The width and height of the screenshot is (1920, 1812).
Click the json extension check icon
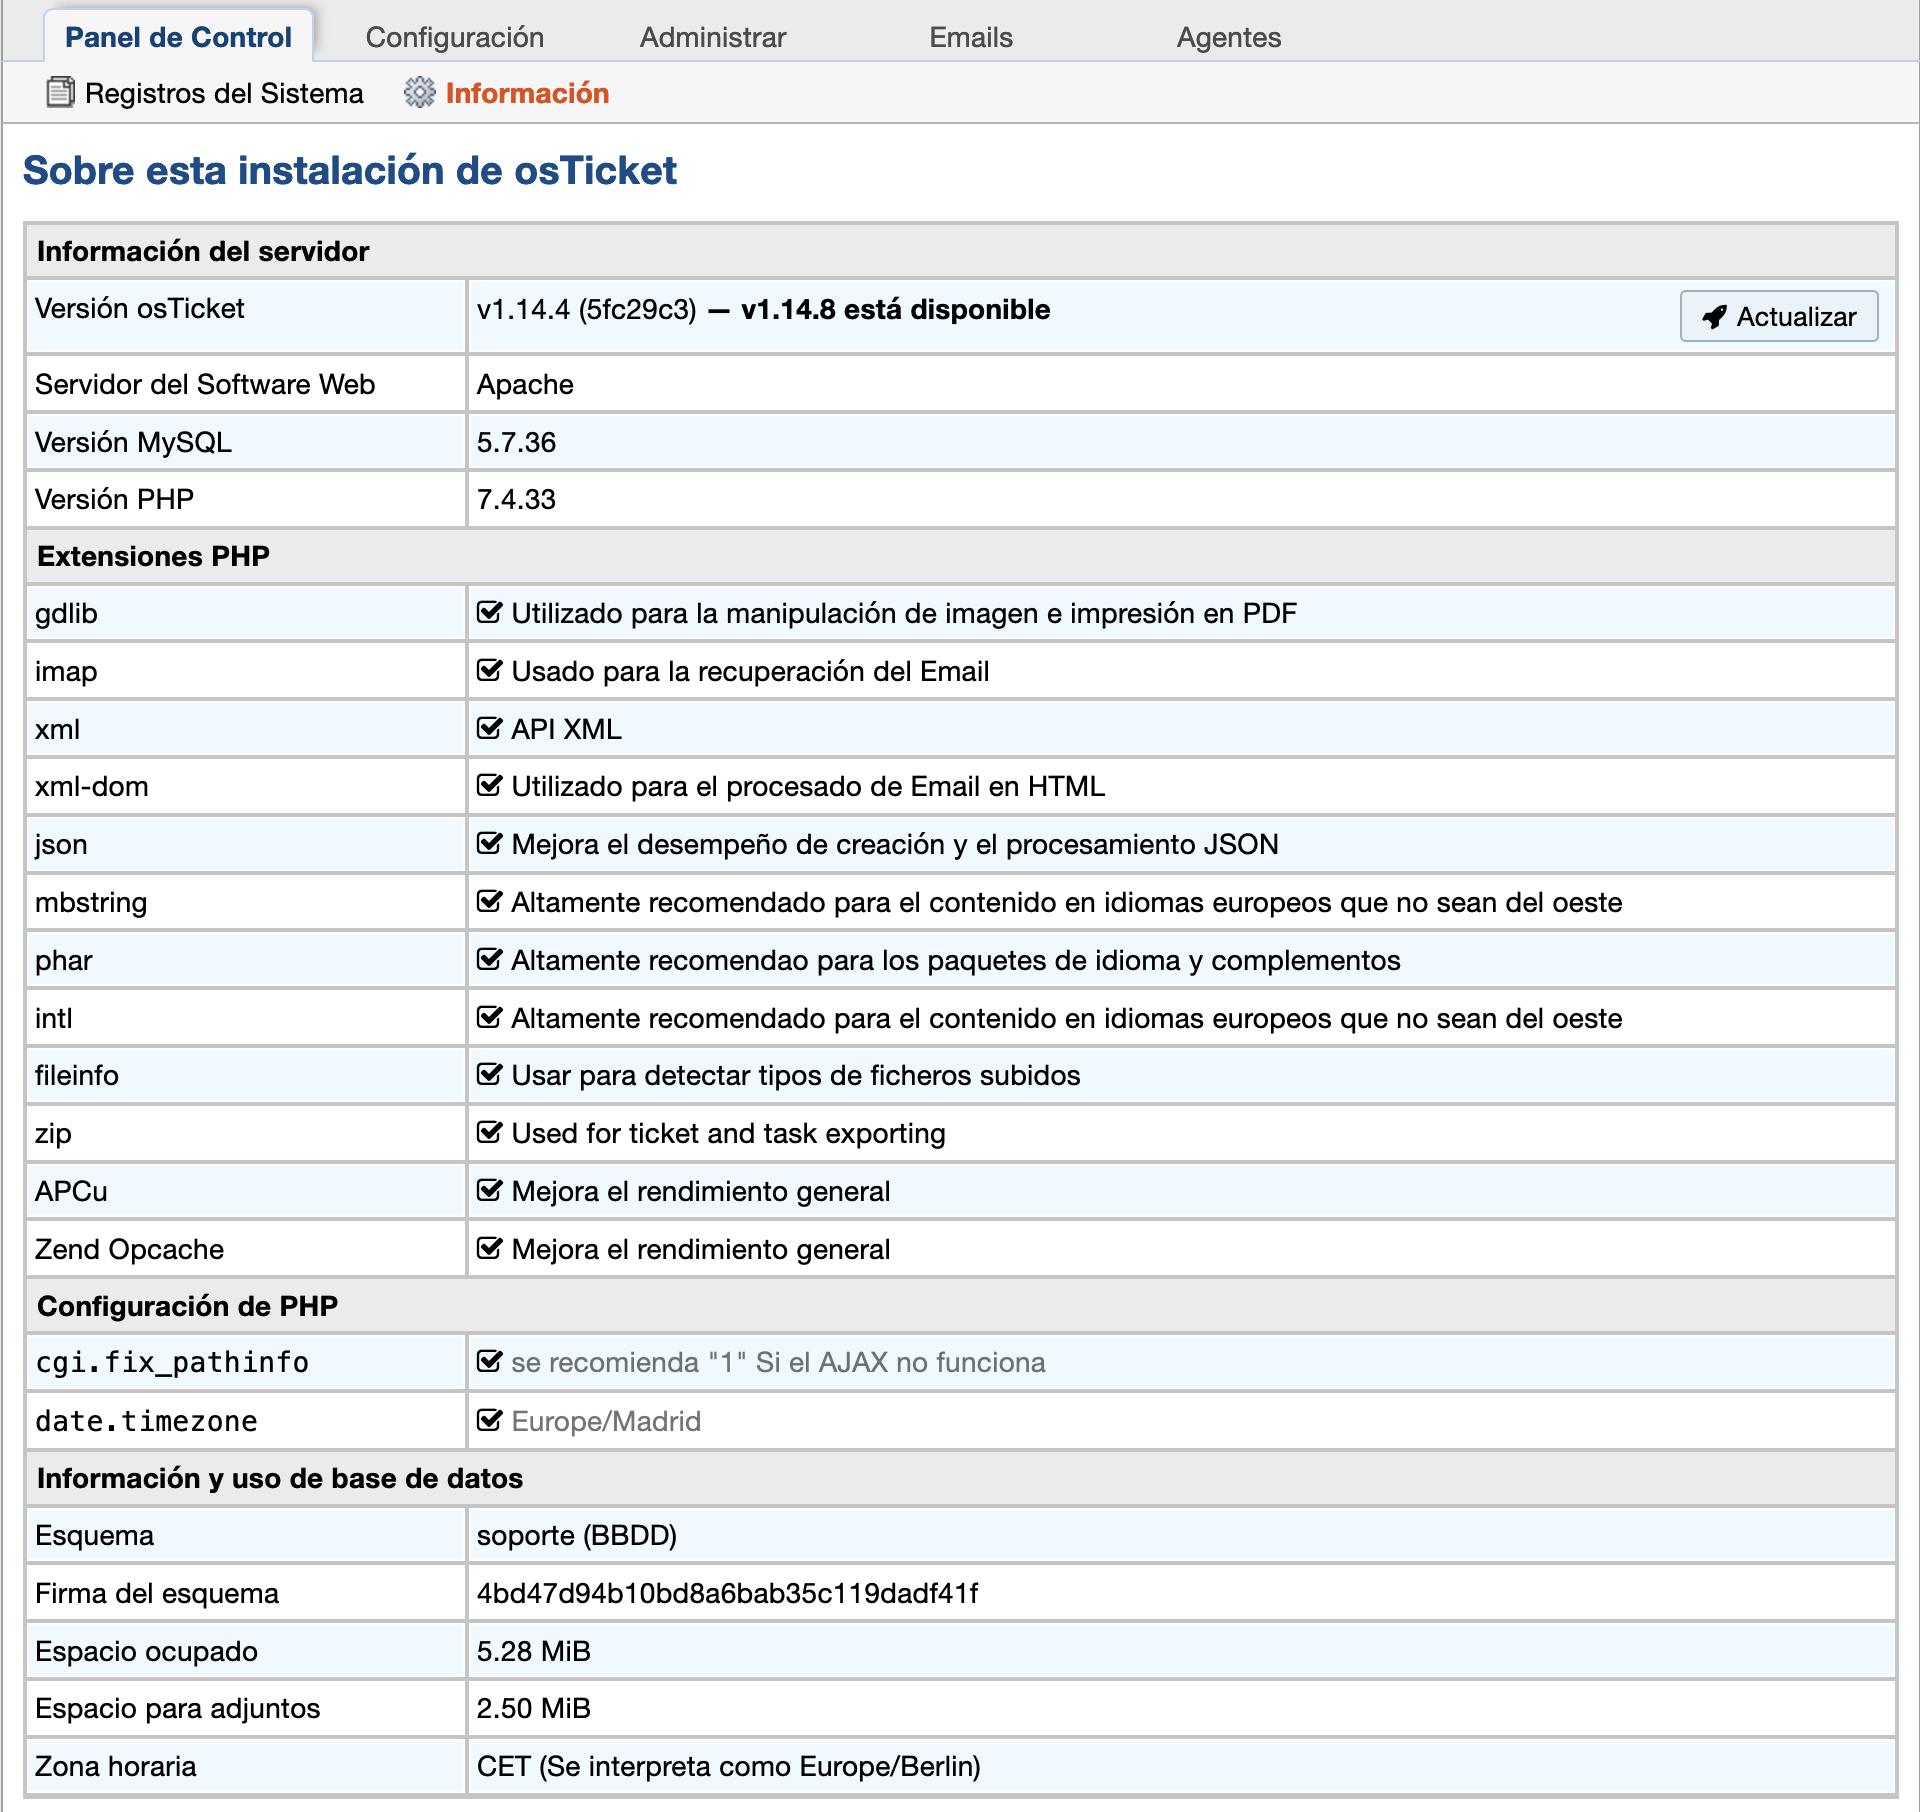(x=489, y=844)
